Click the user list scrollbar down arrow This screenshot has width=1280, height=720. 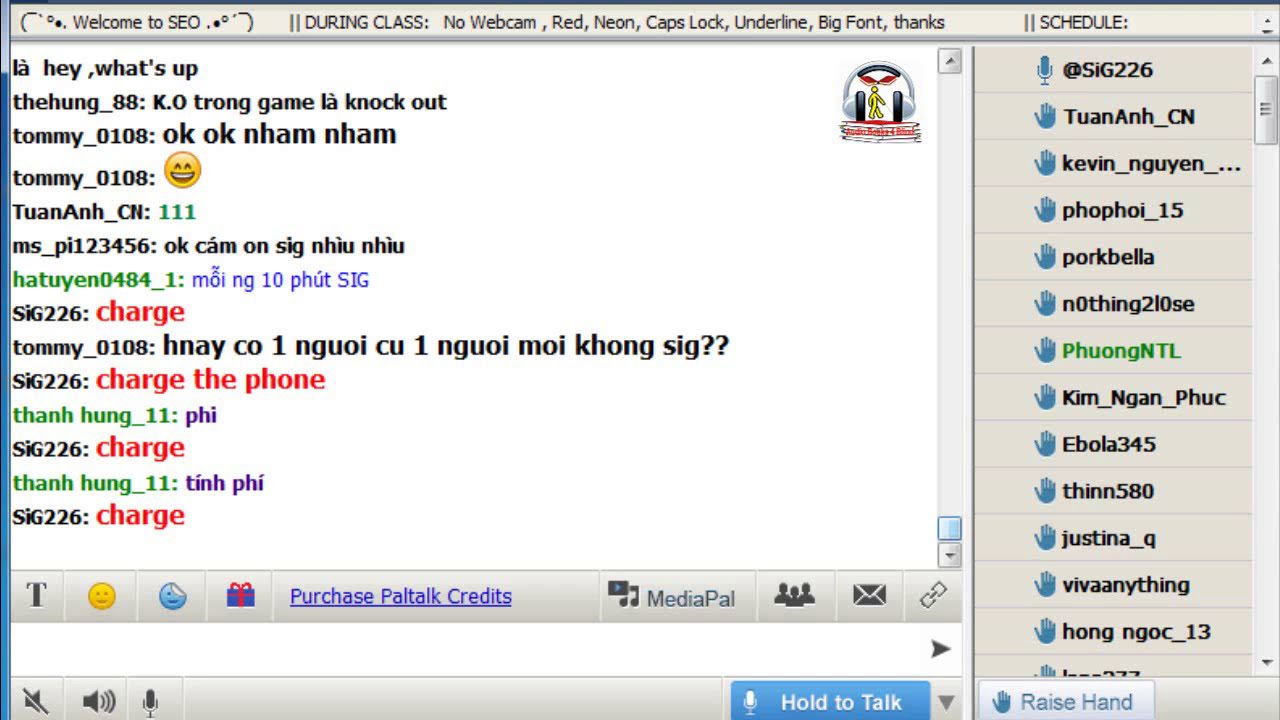pos(1268,663)
